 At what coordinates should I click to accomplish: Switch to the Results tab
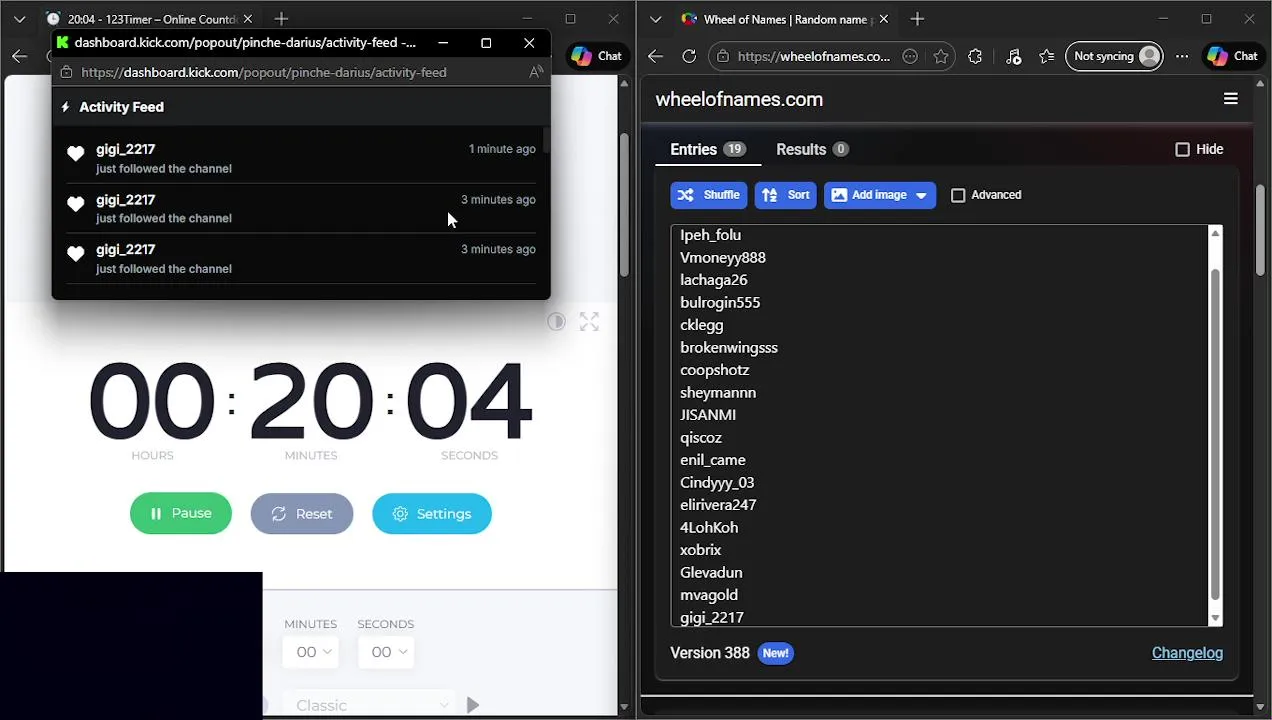point(812,149)
